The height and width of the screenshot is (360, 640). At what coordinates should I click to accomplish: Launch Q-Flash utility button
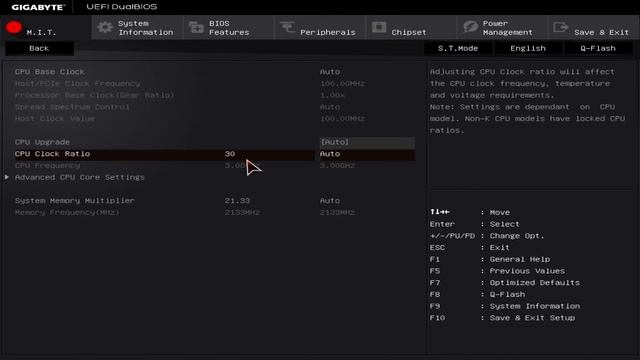pyautogui.click(x=598, y=48)
